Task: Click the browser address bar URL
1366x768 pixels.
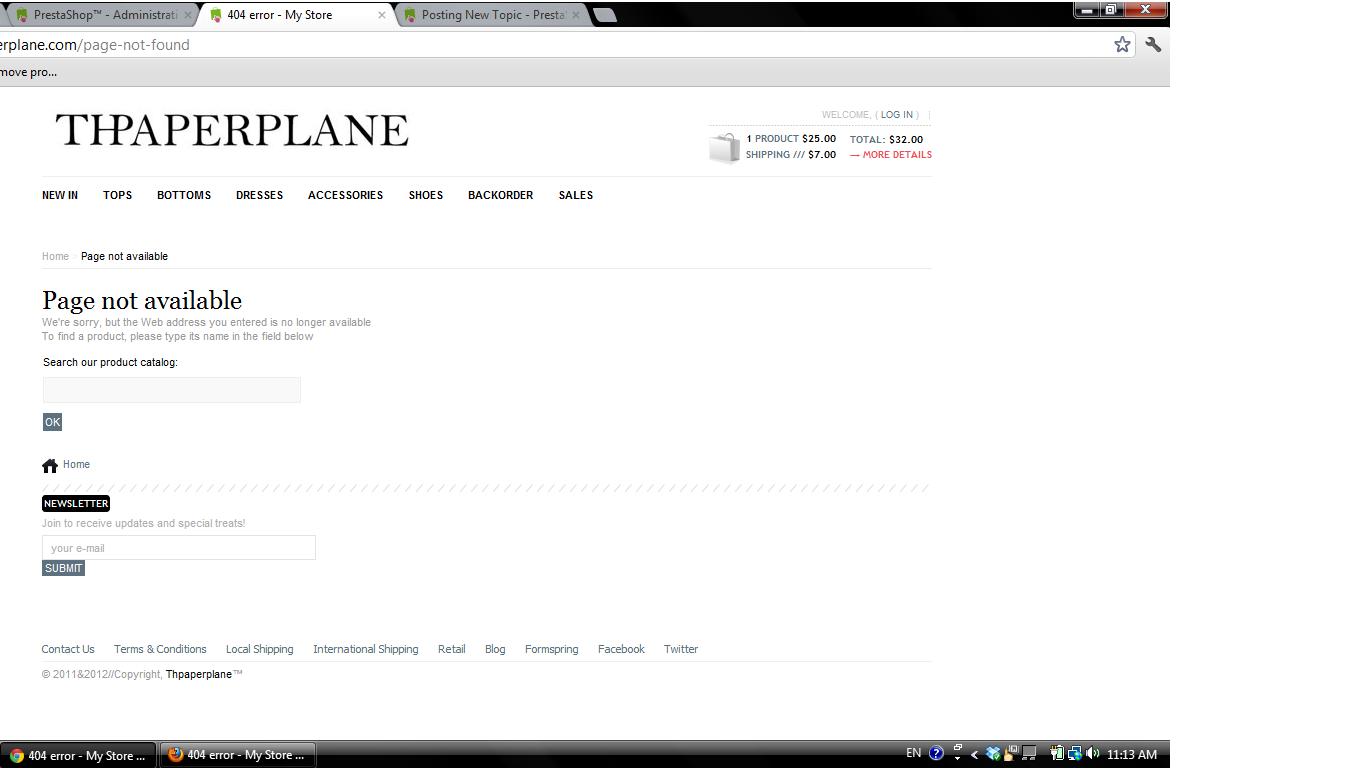Action: coord(95,45)
